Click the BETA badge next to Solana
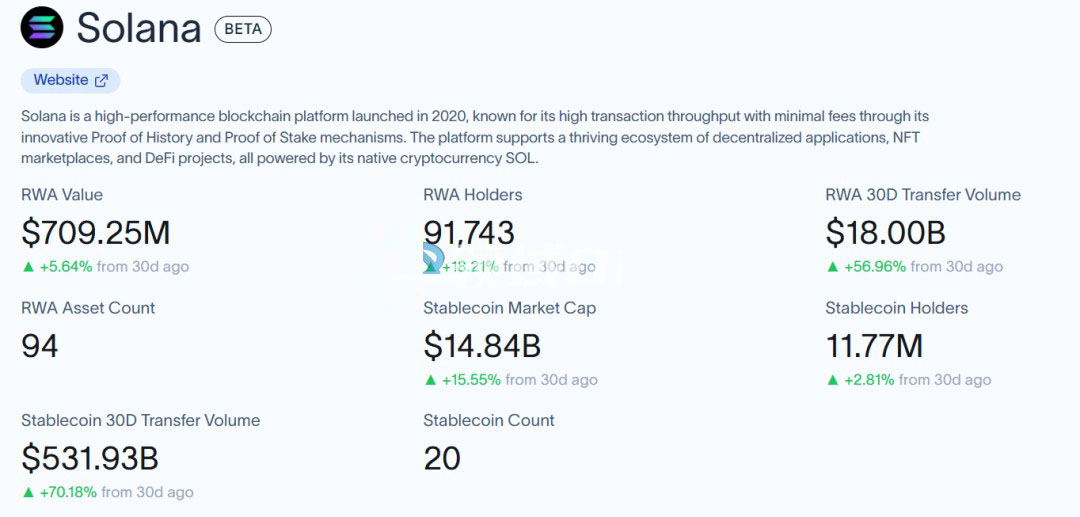This screenshot has height=517, width=1080. point(243,29)
